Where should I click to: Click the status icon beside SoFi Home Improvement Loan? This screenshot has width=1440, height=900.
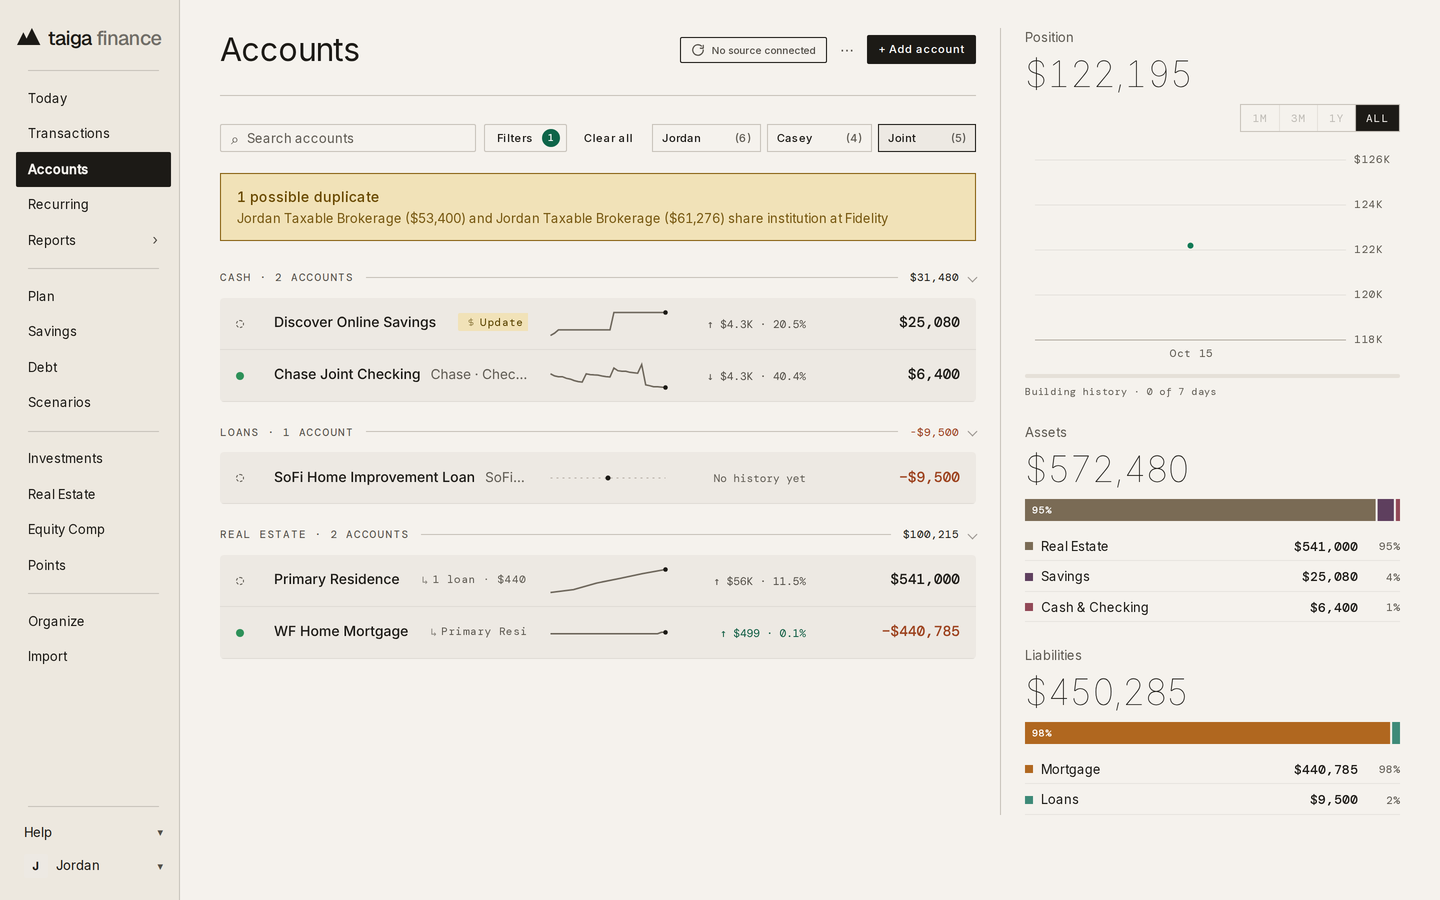pyautogui.click(x=240, y=478)
